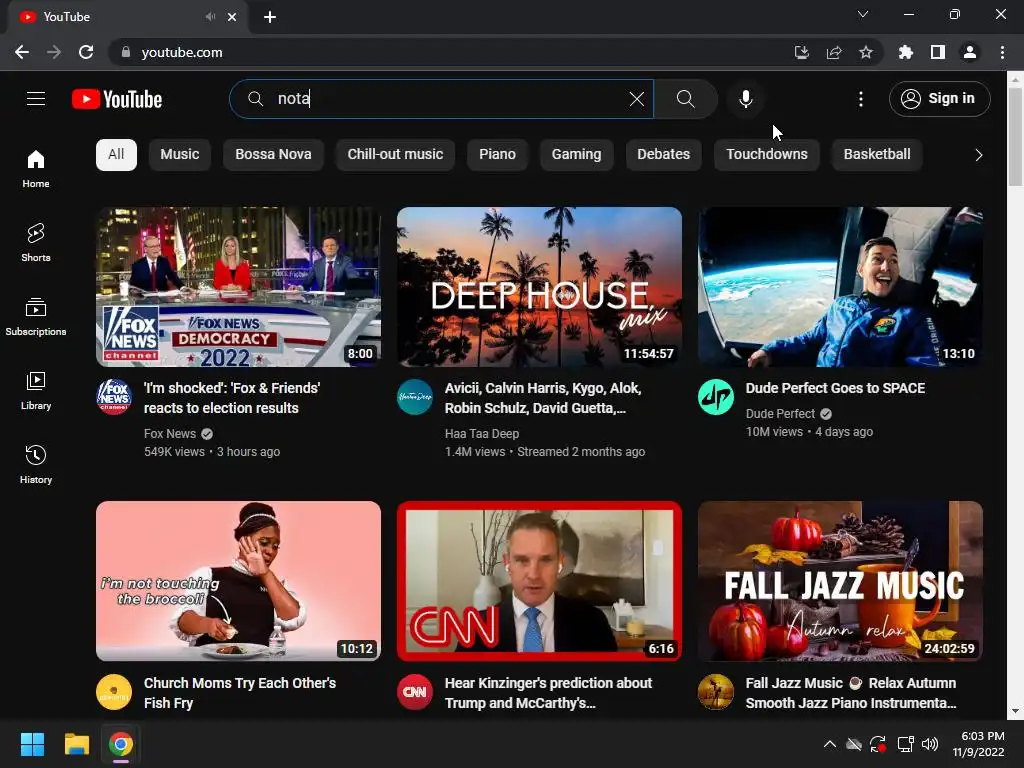Open the YouTube hamburger guide menu
Screen dimensions: 1024x768
[36, 99]
